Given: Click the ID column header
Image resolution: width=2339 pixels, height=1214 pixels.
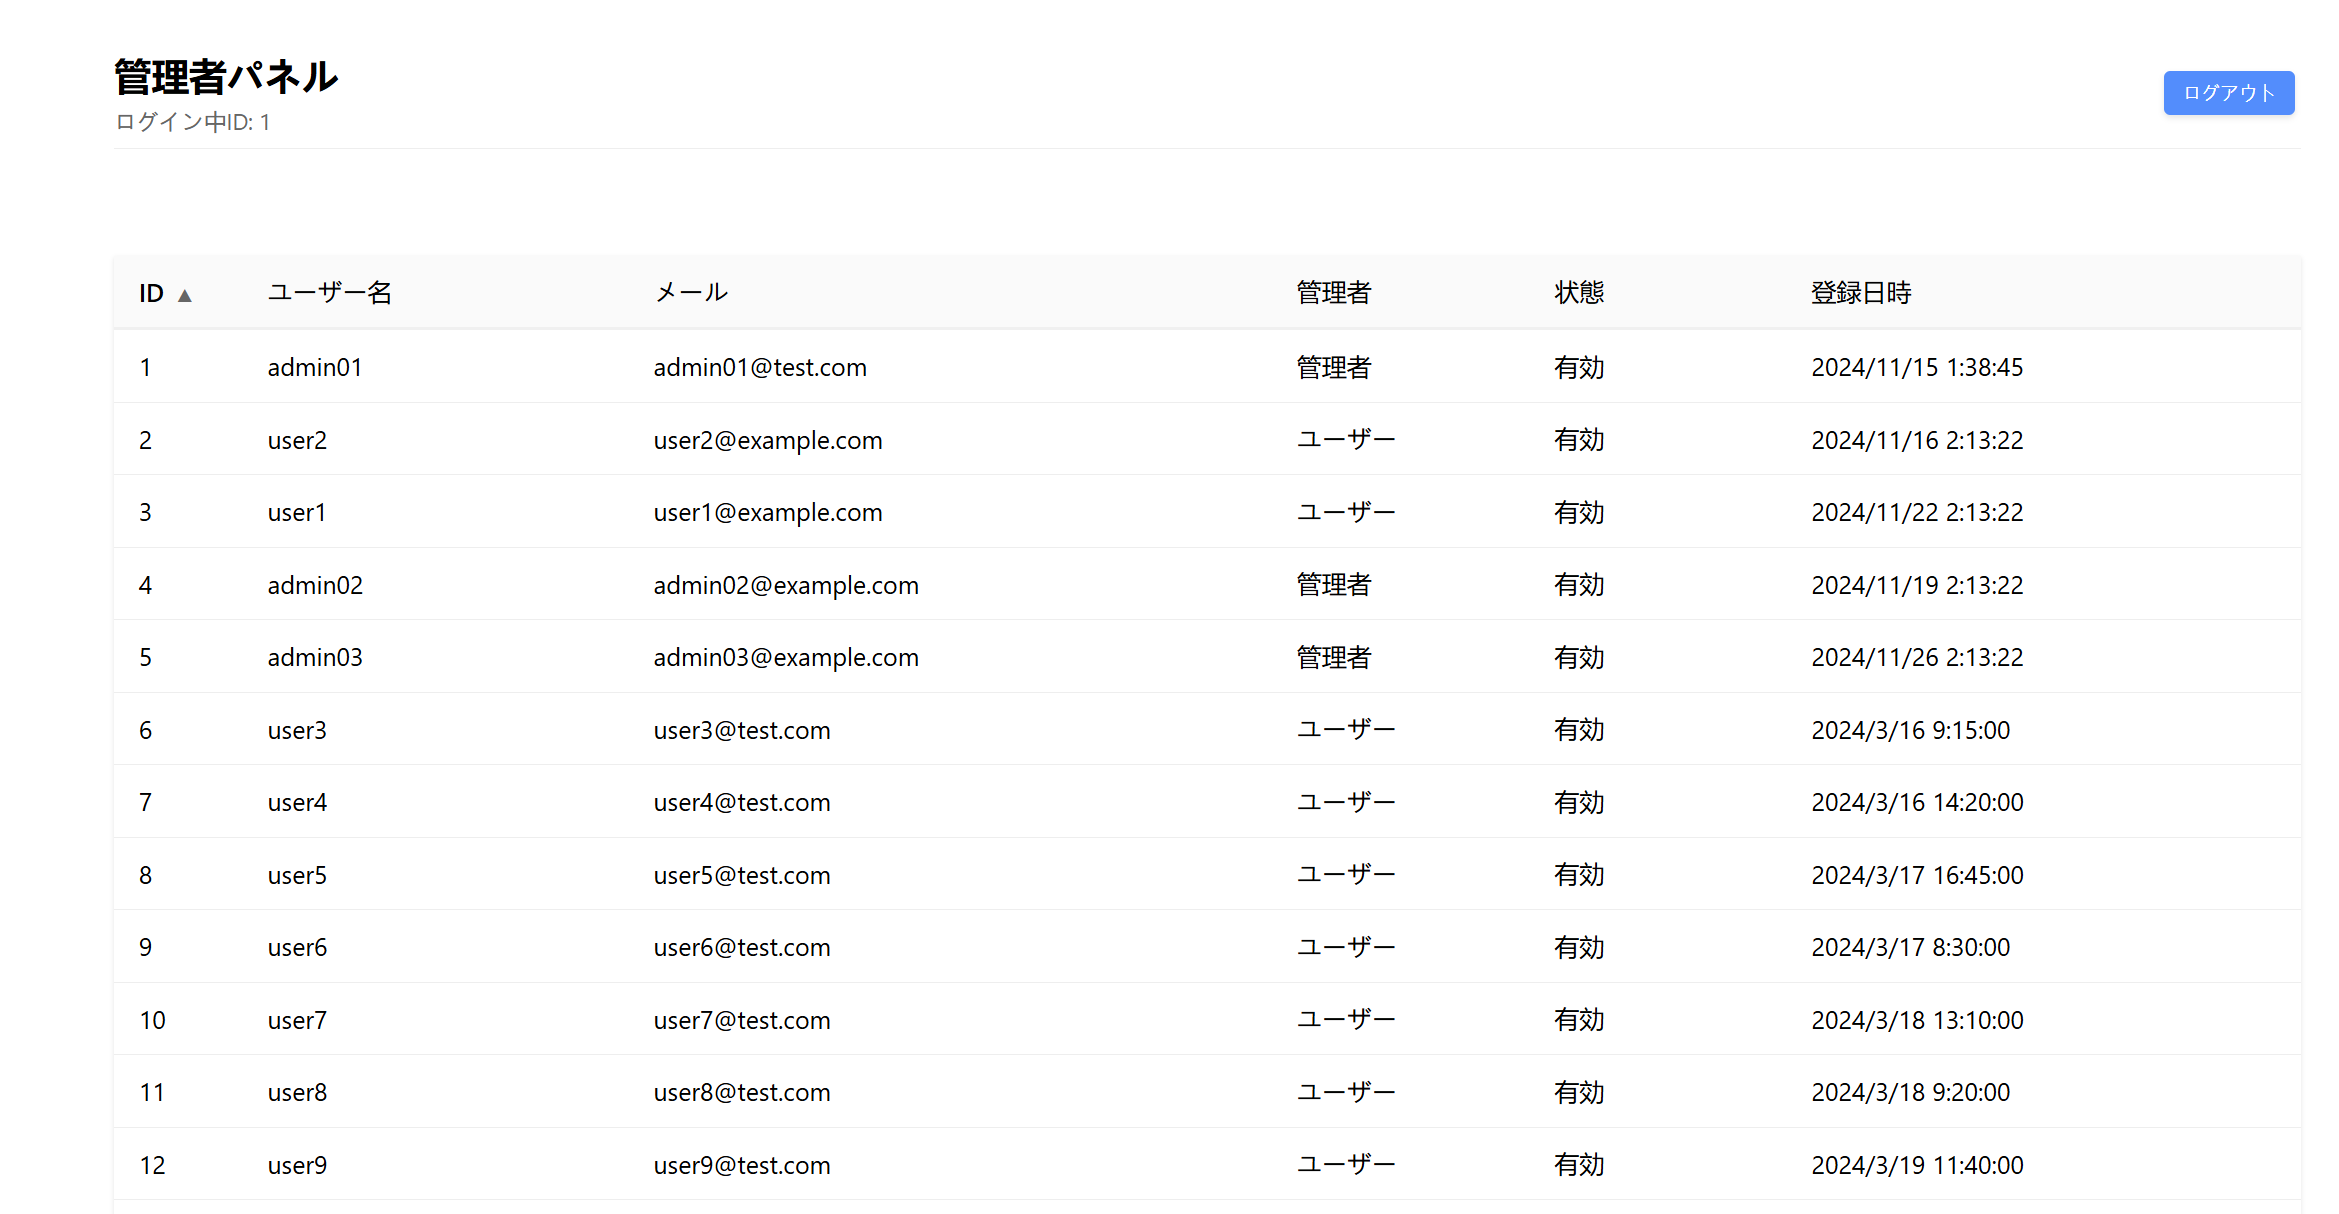Looking at the screenshot, I should 151,293.
